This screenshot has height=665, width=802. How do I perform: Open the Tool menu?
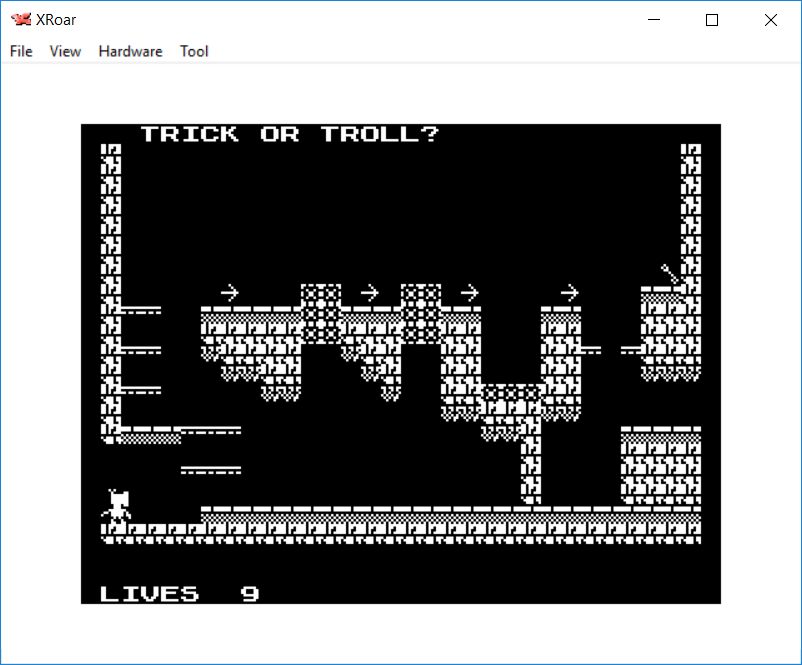pos(194,51)
